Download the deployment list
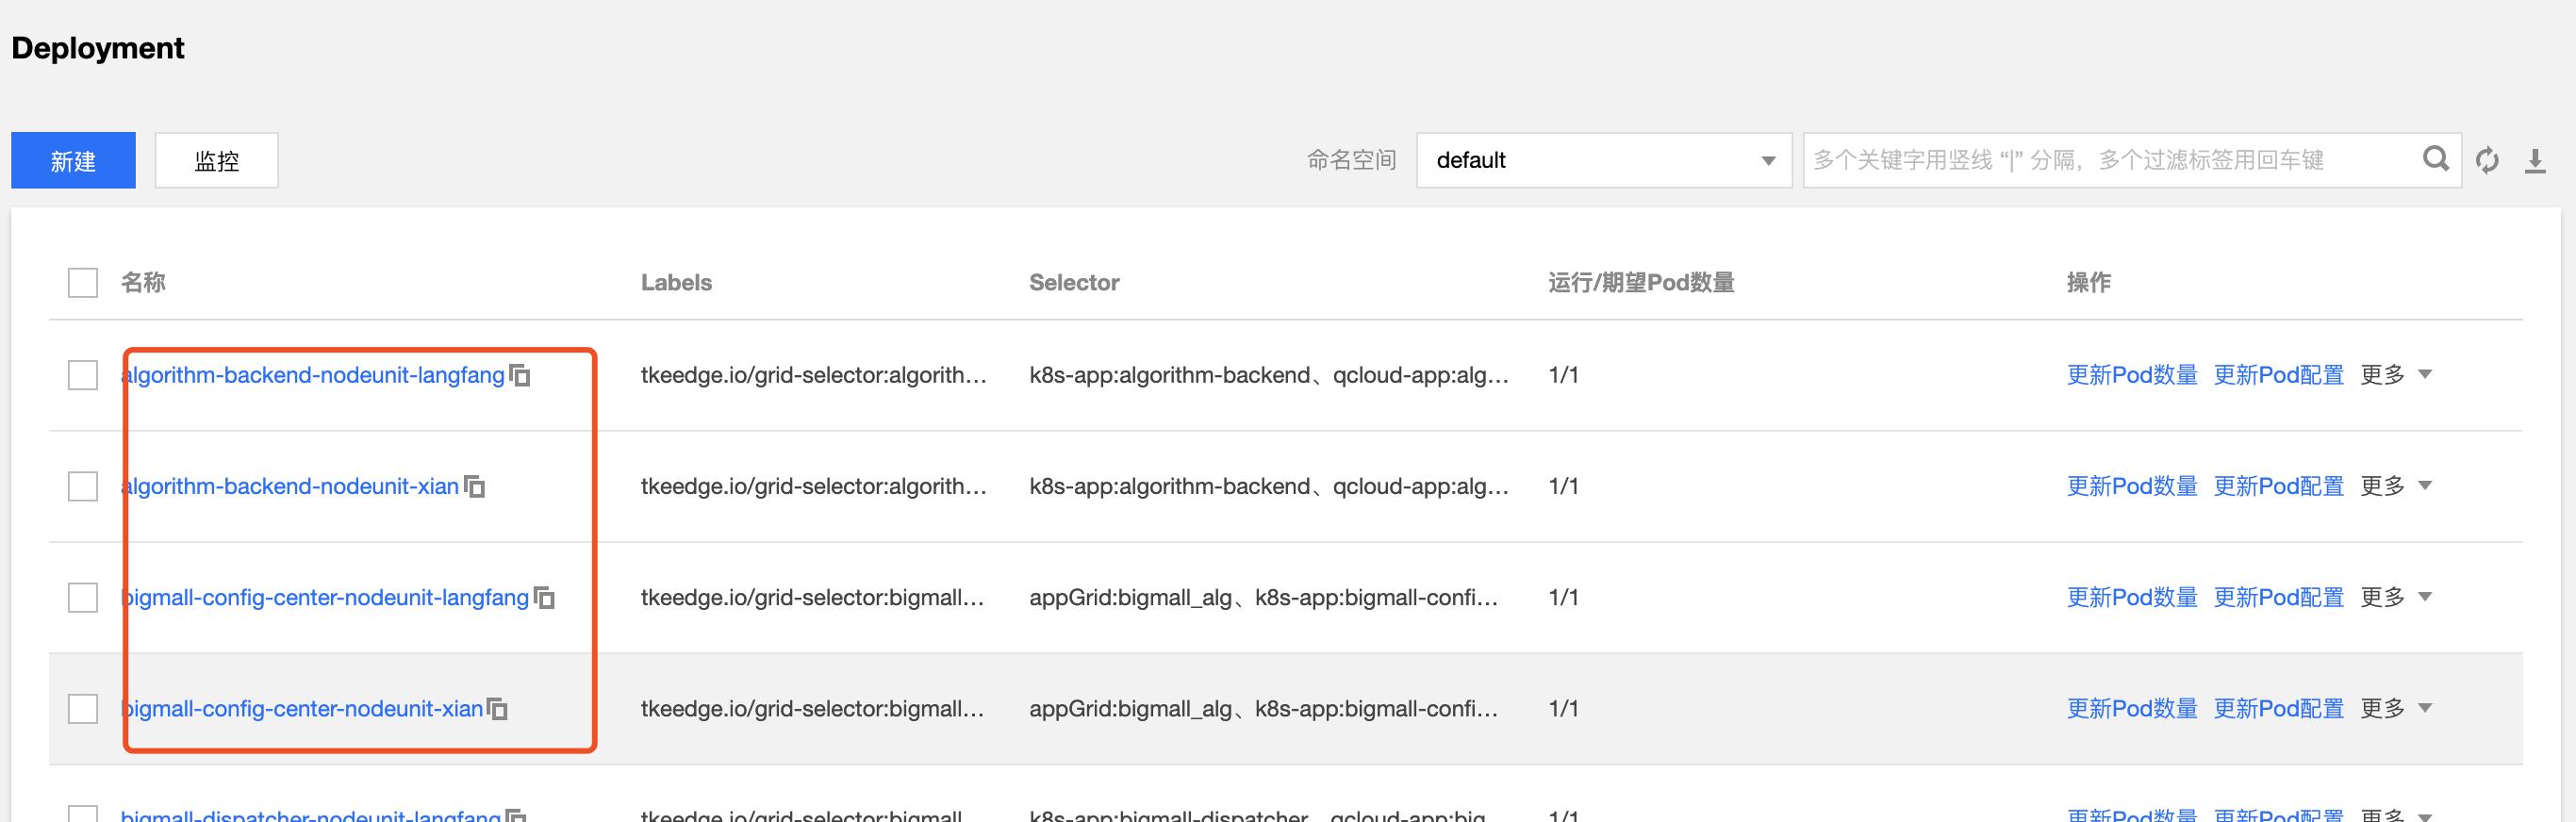Image resolution: width=2576 pixels, height=822 pixels. click(x=2535, y=160)
